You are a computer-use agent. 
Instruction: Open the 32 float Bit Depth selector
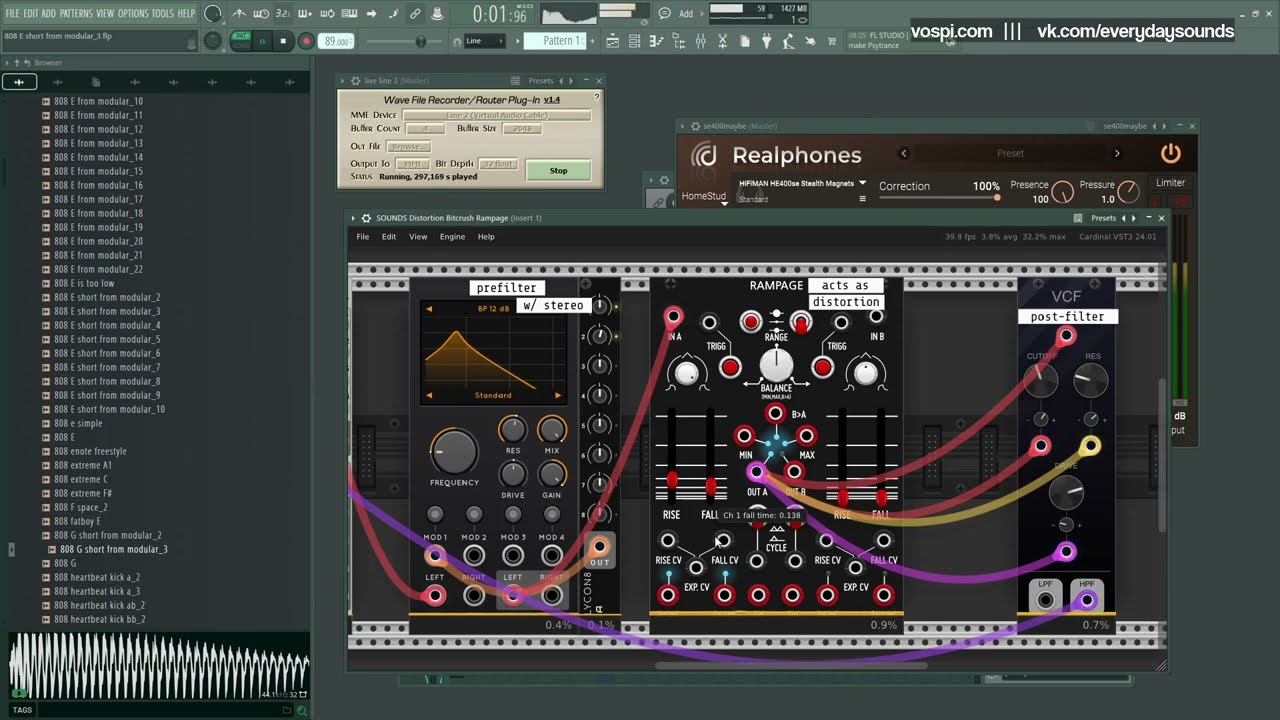coord(497,164)
